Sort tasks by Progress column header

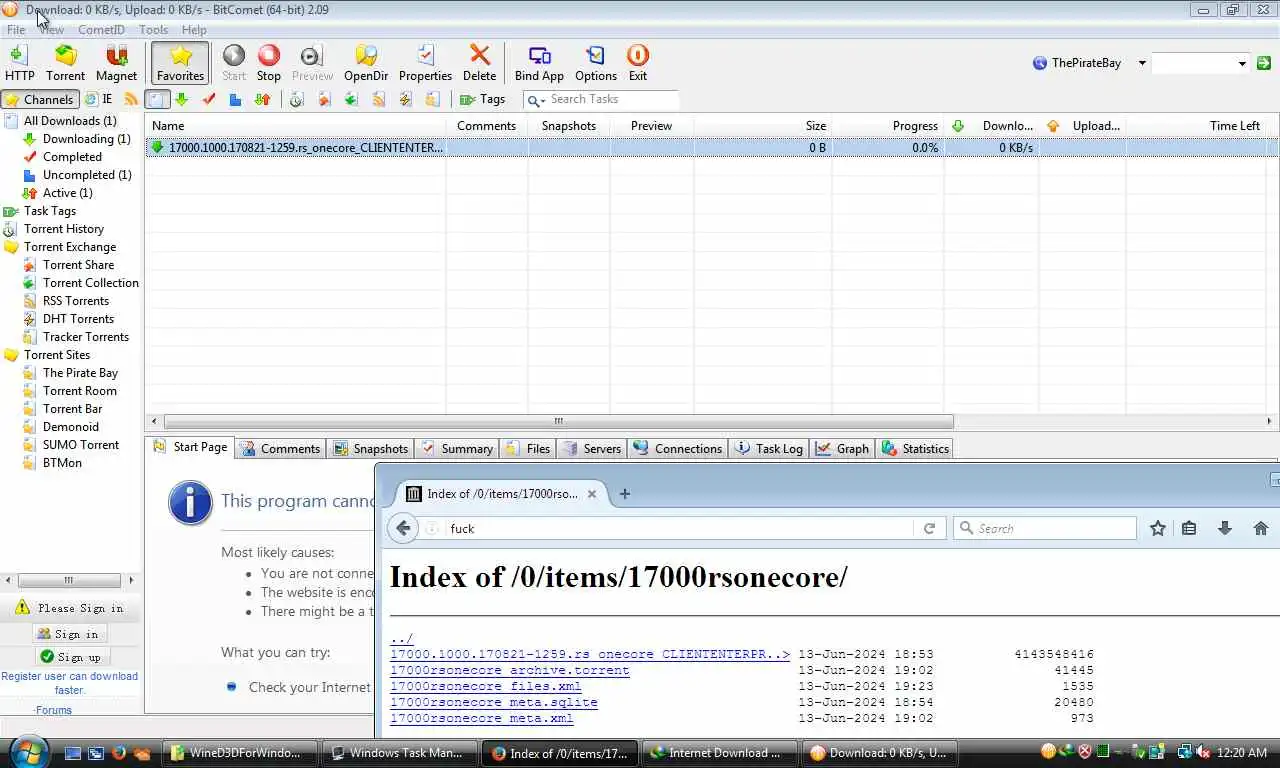[x=888, y=126]
